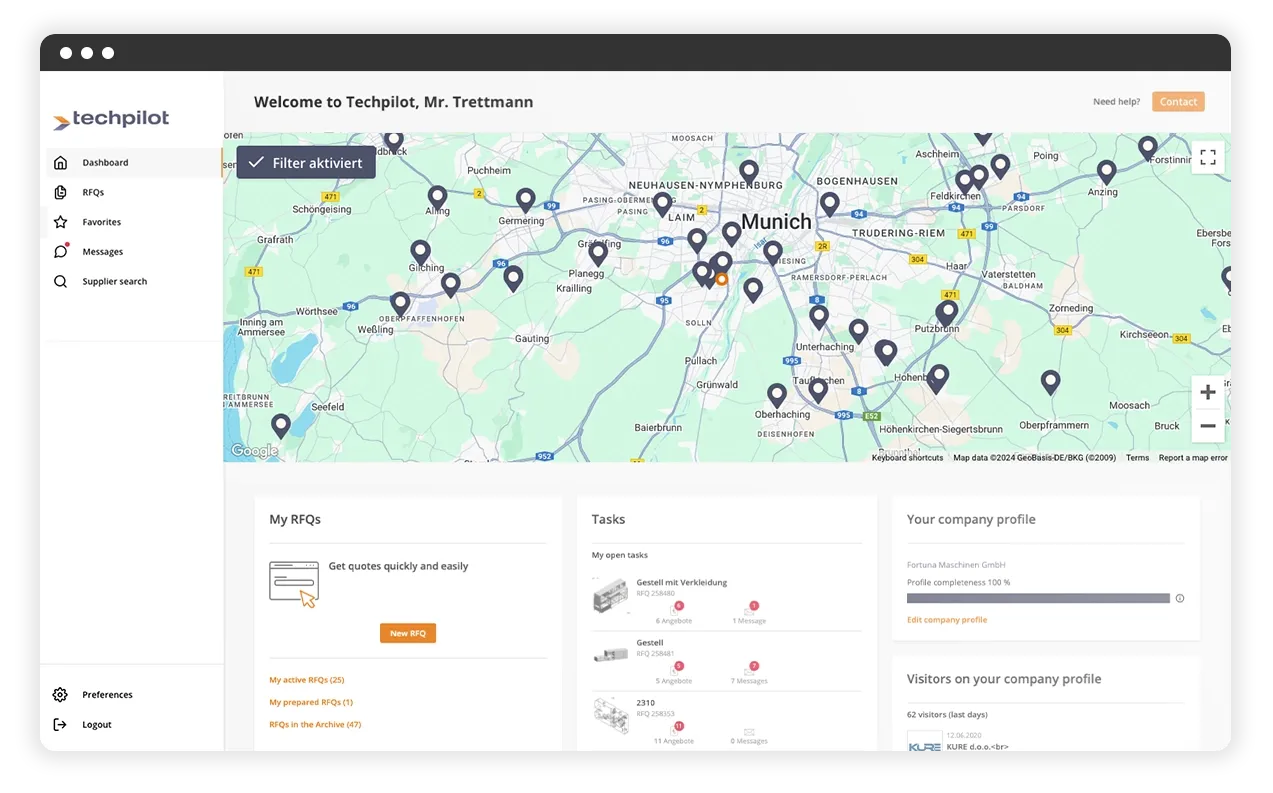Open Dashboard in the sidebar

(x=134, y=163)
